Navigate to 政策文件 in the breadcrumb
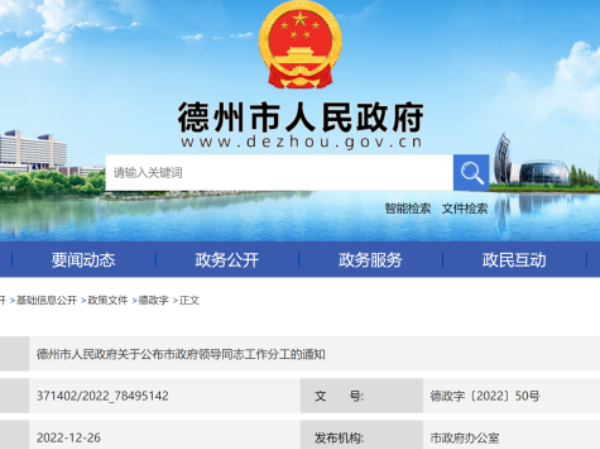This screenshot has width=600, height=449. 108,300
